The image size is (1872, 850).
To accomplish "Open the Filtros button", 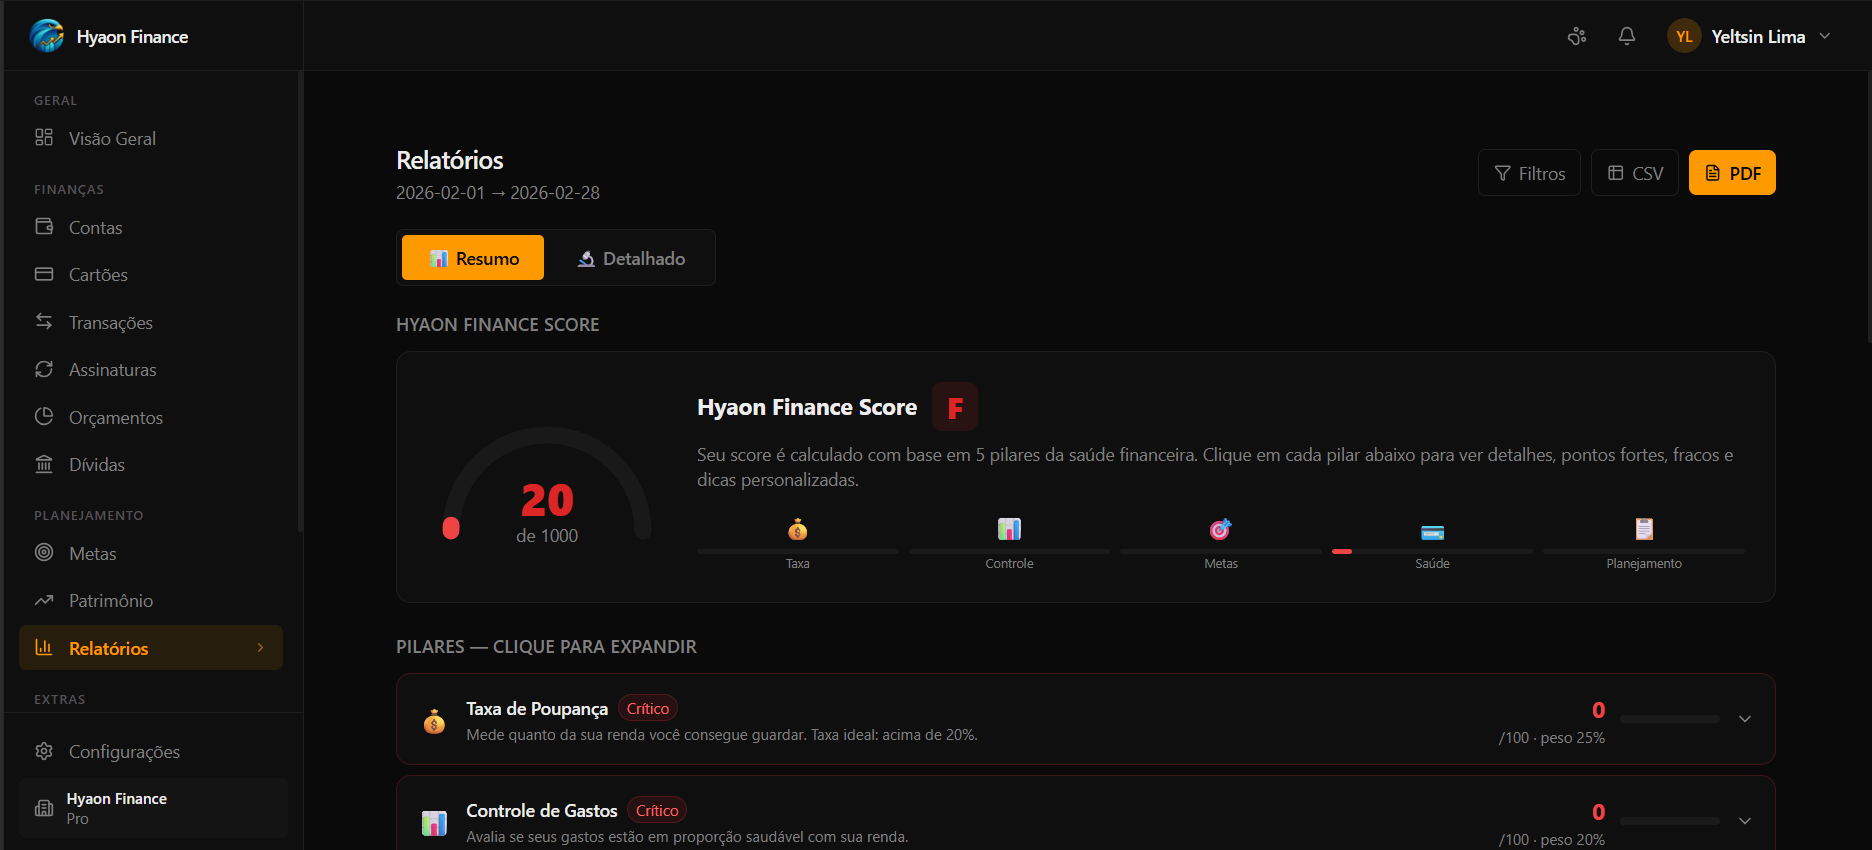I will [x=1529, y=173].
